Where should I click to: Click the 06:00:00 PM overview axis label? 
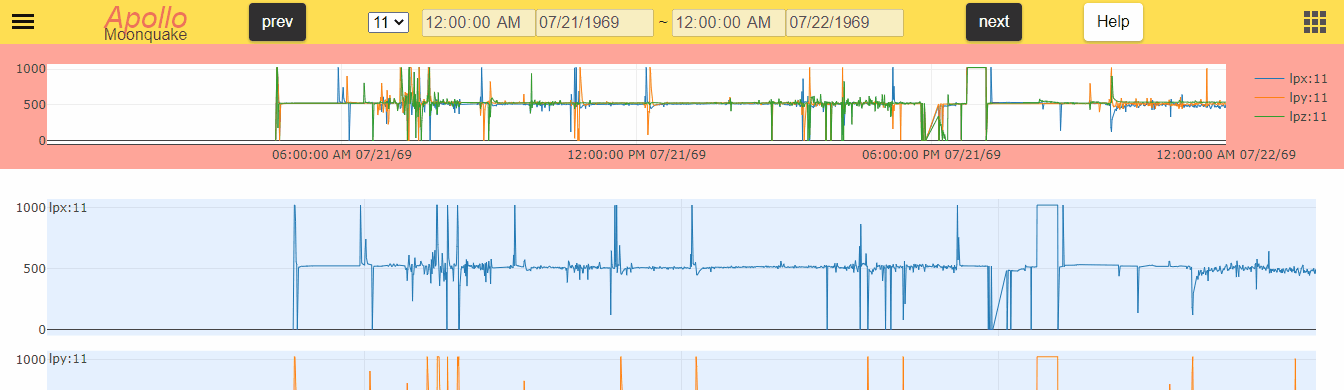tap(931, 155)
